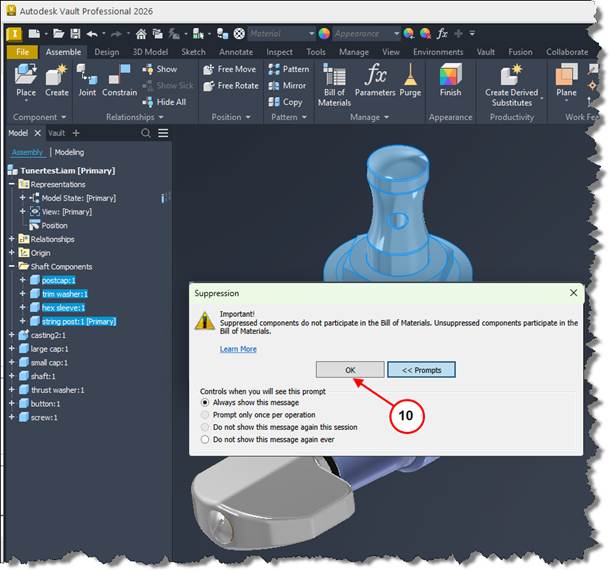Viewport: 610px width, 571px height.
Task: Click the Copy component tool
Action: (285, 102)
